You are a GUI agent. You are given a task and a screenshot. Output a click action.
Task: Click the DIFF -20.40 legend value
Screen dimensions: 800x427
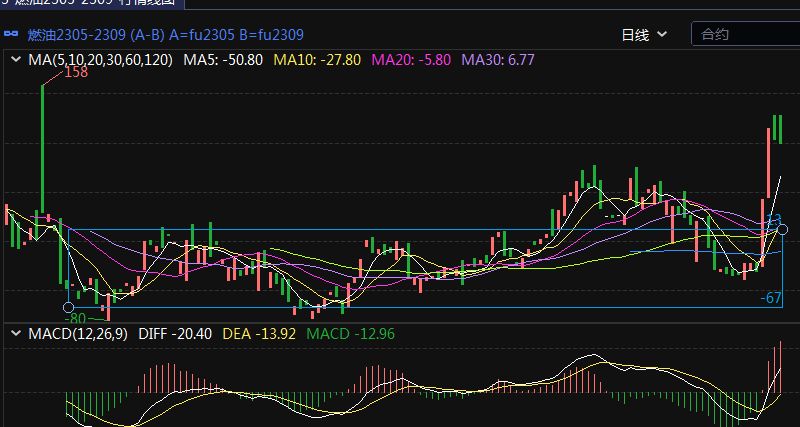point(174,333)
